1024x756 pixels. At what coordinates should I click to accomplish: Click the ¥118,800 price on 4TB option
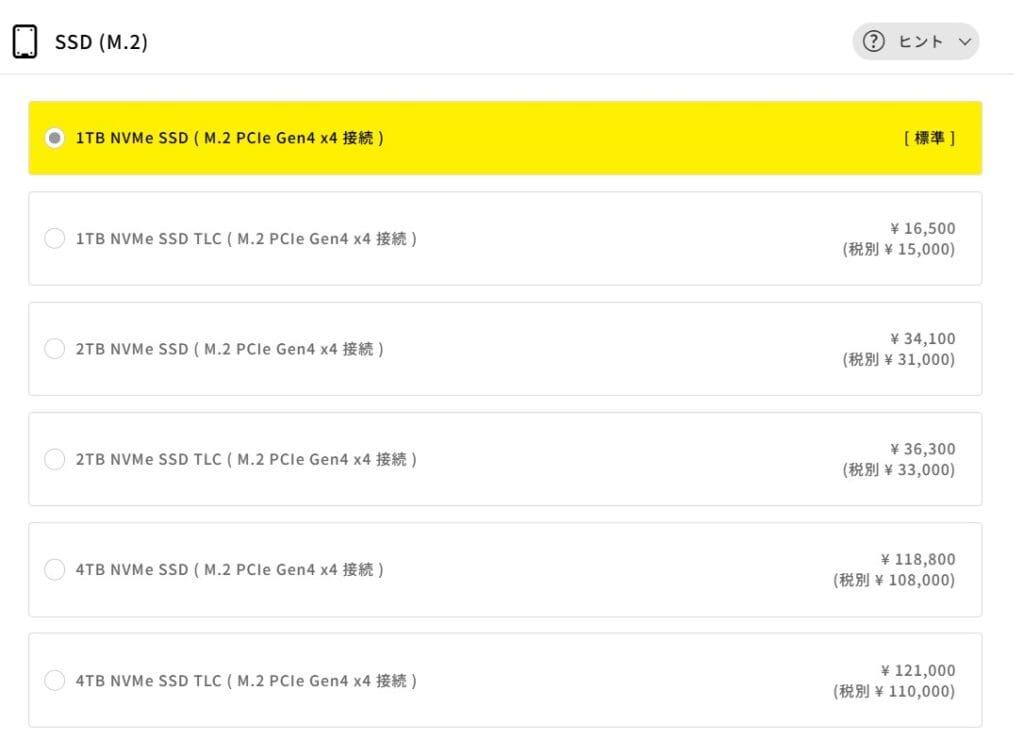click(918, 560)
